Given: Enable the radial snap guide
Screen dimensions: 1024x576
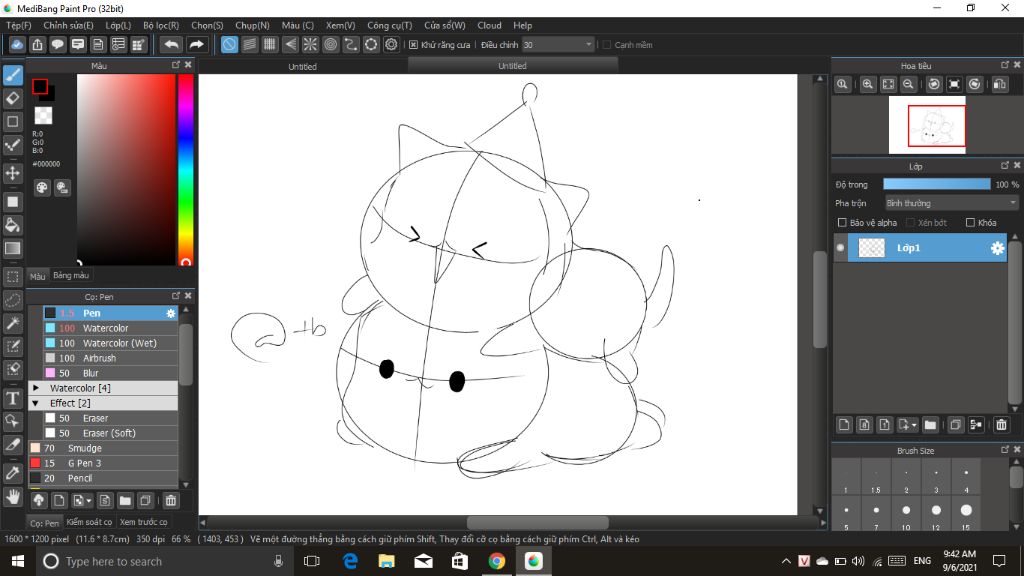Looking at the screenshot, I should [x=310, y=44].
